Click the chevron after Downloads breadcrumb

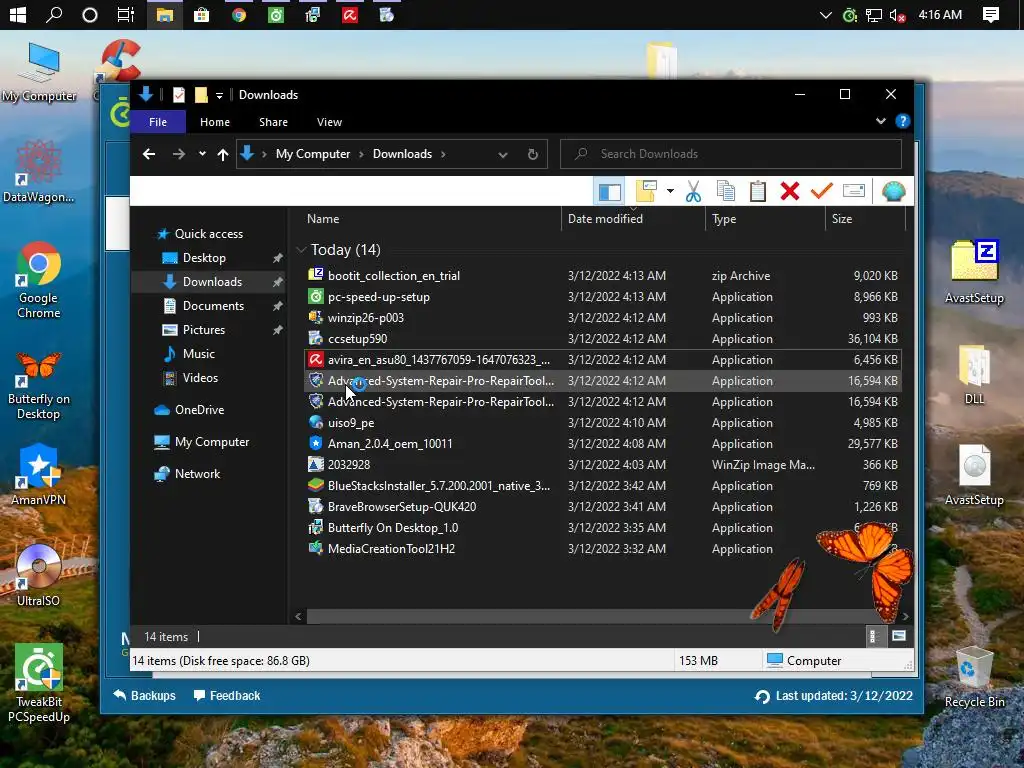click(443, 154)
